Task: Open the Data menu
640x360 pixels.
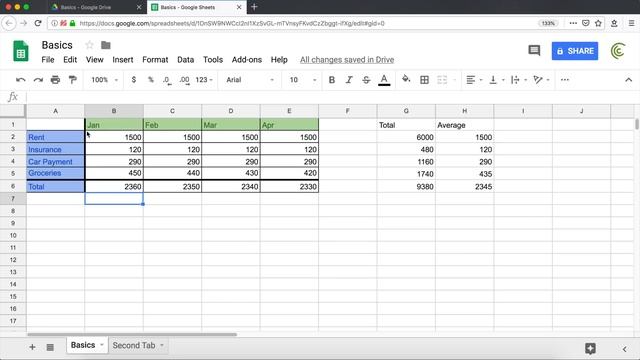Action: 185,60
